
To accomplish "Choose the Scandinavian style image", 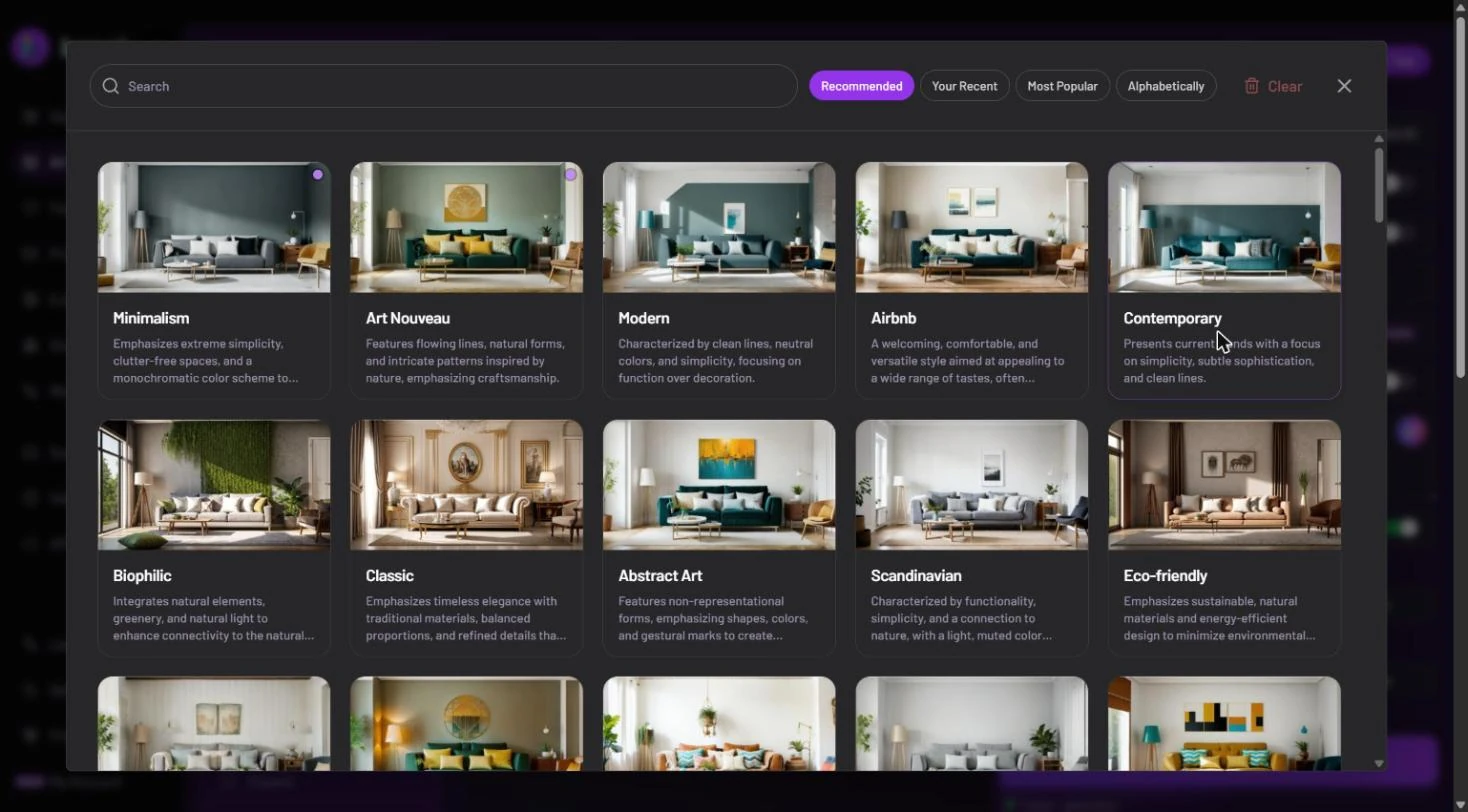I will pyautogui.click(x=971, y=485).
